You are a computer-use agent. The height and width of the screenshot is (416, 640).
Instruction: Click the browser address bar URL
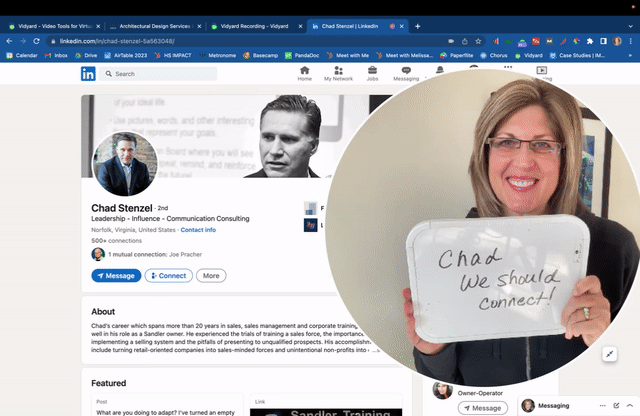117,41
